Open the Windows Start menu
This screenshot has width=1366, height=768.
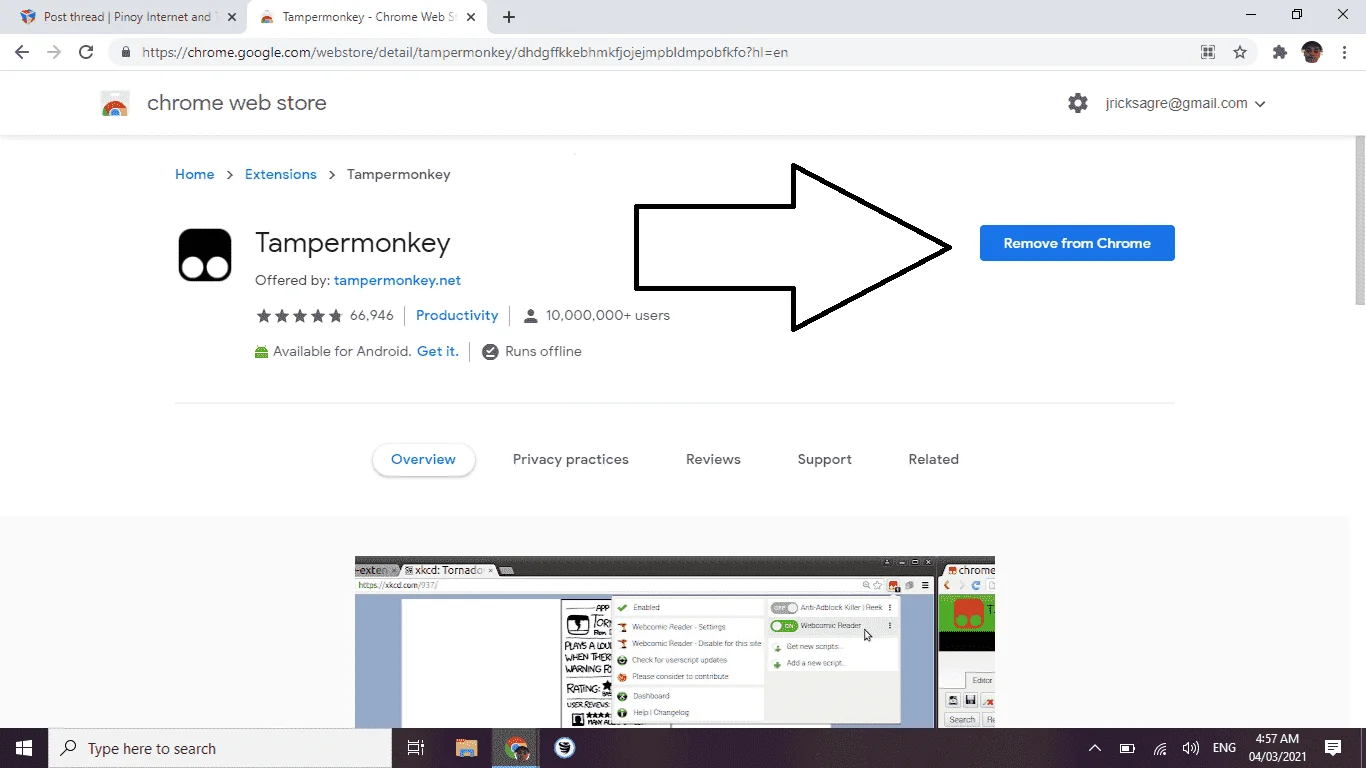[x=24, y=748]
